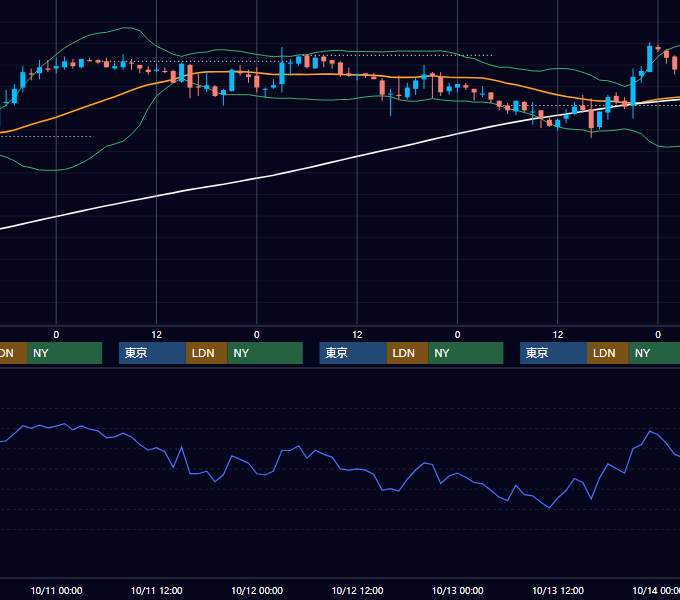Click the 10/13 00:00 date label

458,590
